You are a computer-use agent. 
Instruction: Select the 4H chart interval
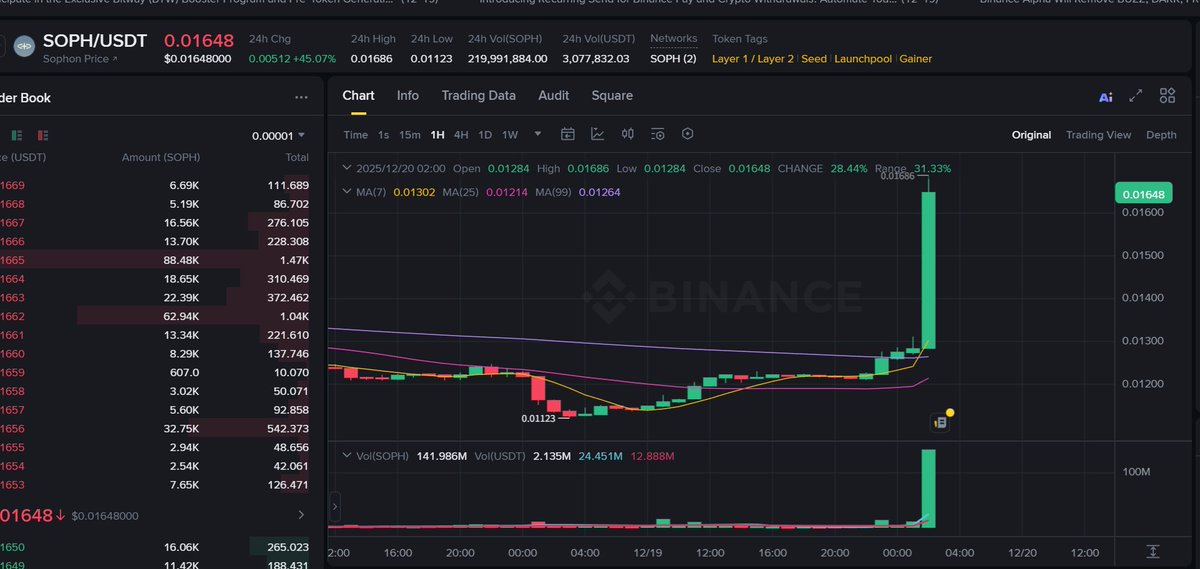(x=461, y=135)
